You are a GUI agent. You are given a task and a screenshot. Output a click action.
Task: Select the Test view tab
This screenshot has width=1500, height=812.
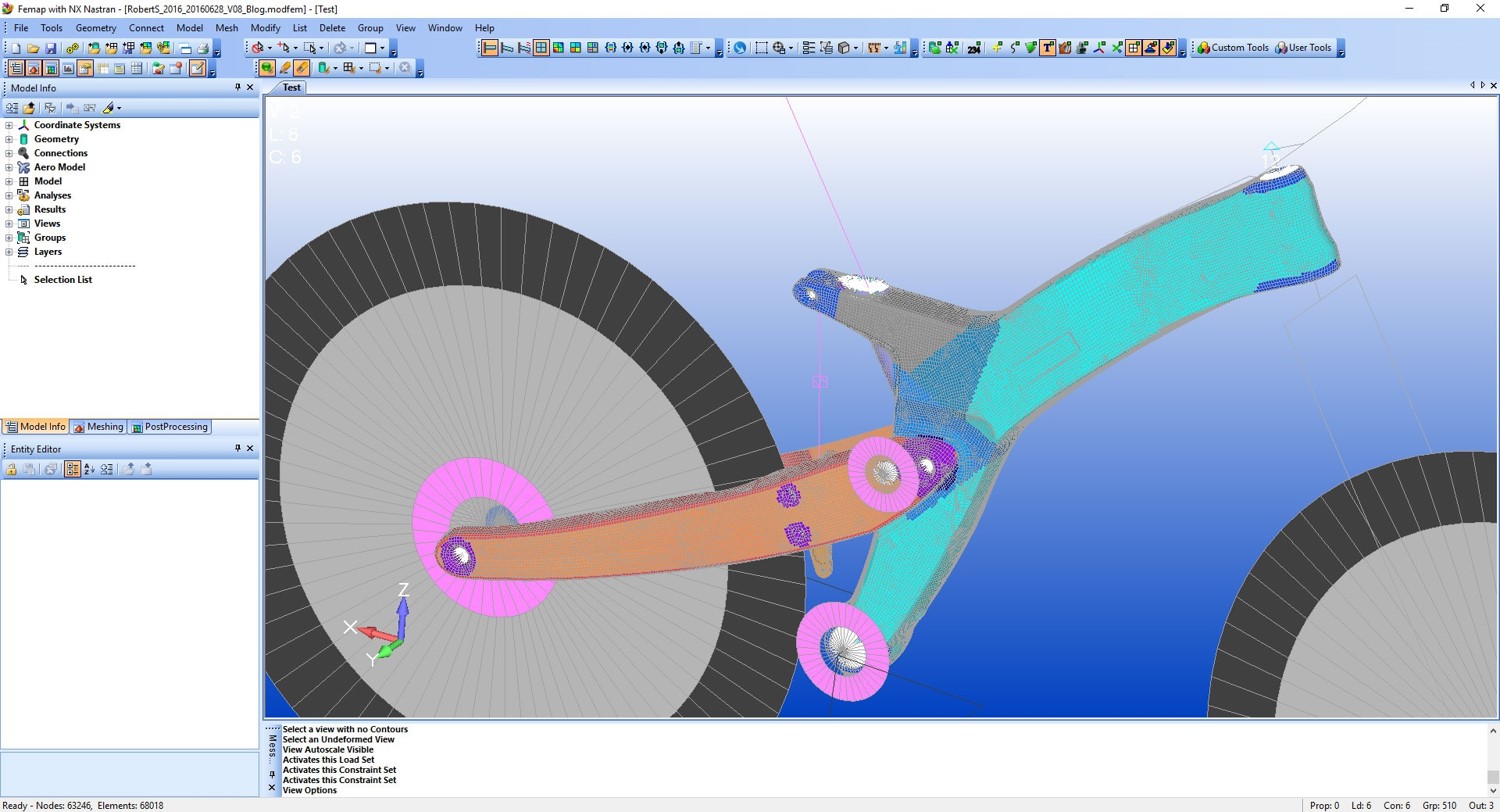[290, 87]
